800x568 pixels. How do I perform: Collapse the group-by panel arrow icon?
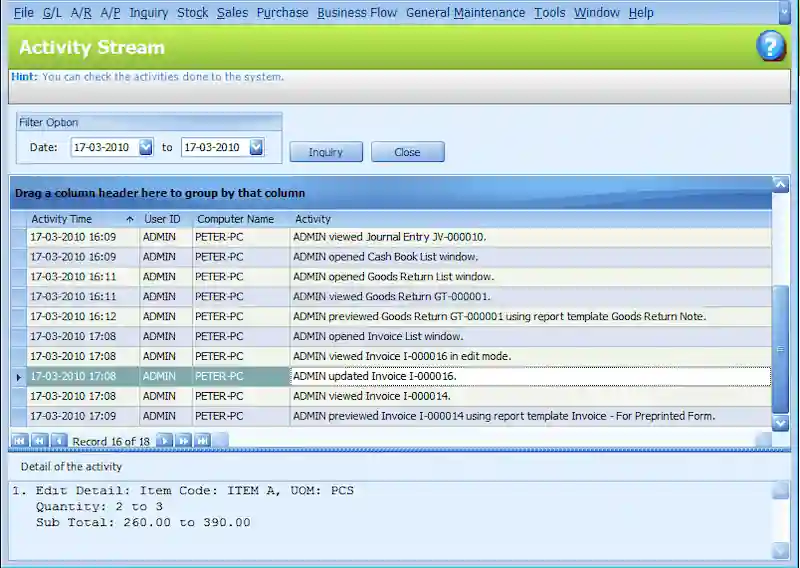pyautogui.click(x=781, y=185)
